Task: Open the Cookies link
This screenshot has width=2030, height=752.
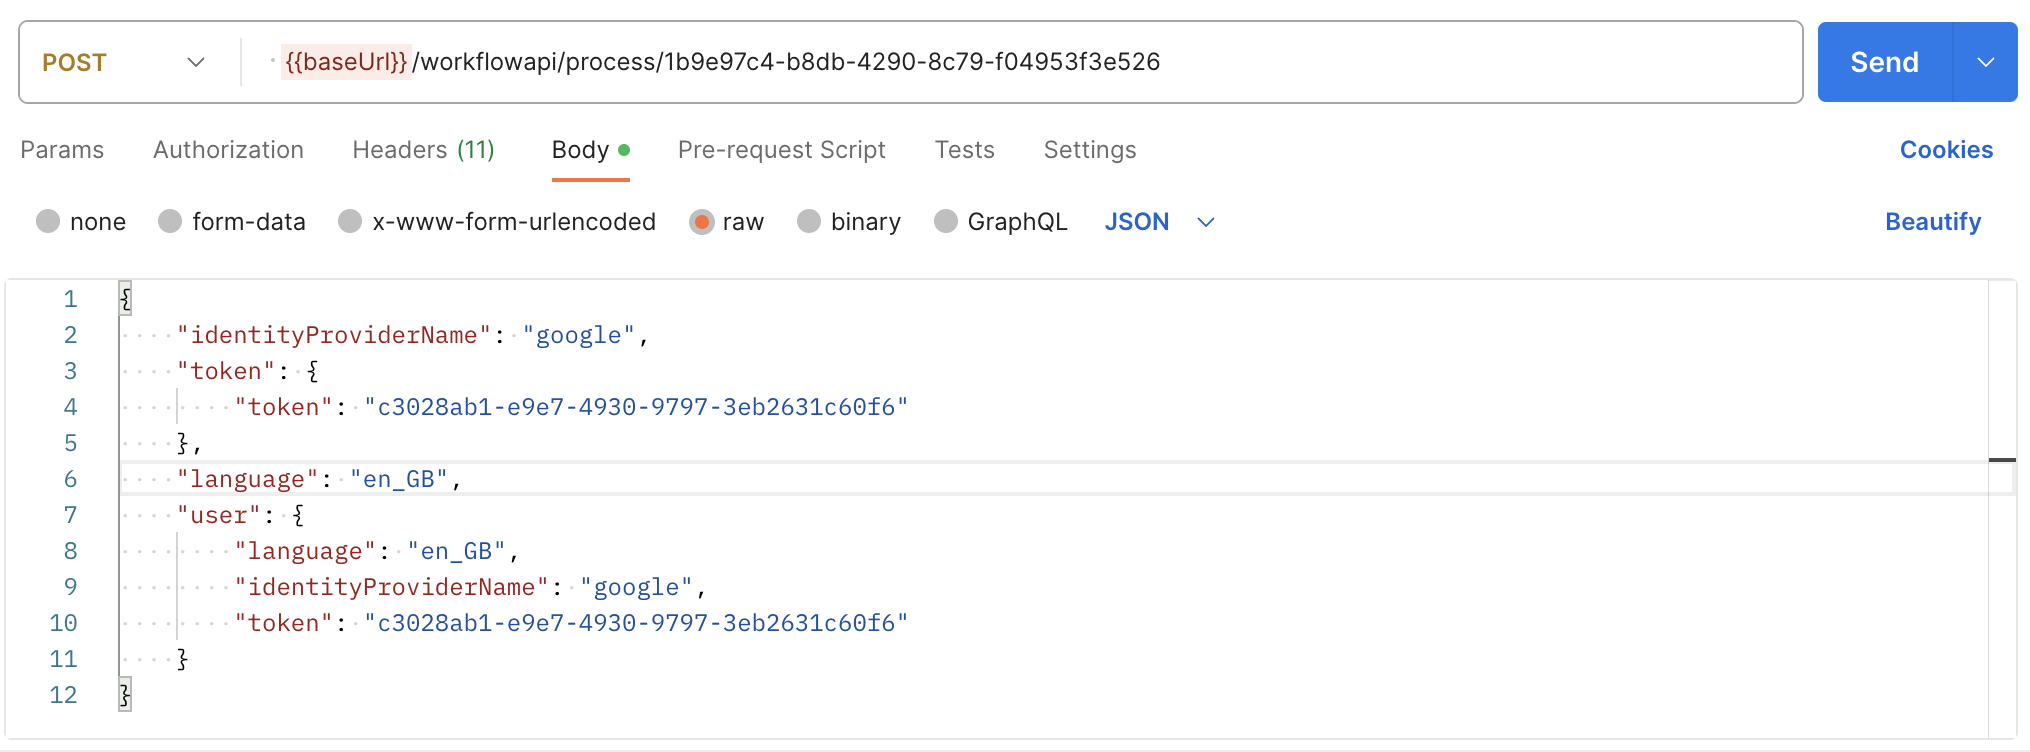Action: (1946, 150)
